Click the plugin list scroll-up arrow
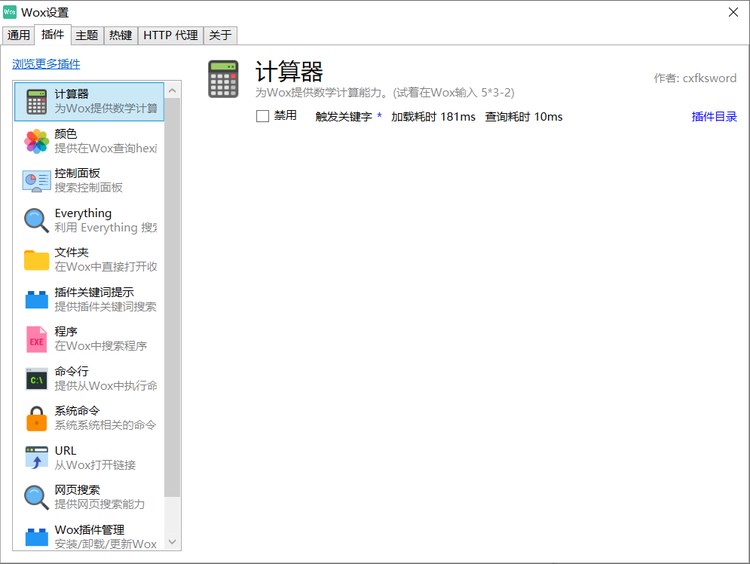750x564 pixels. click(x=173, y=90)
